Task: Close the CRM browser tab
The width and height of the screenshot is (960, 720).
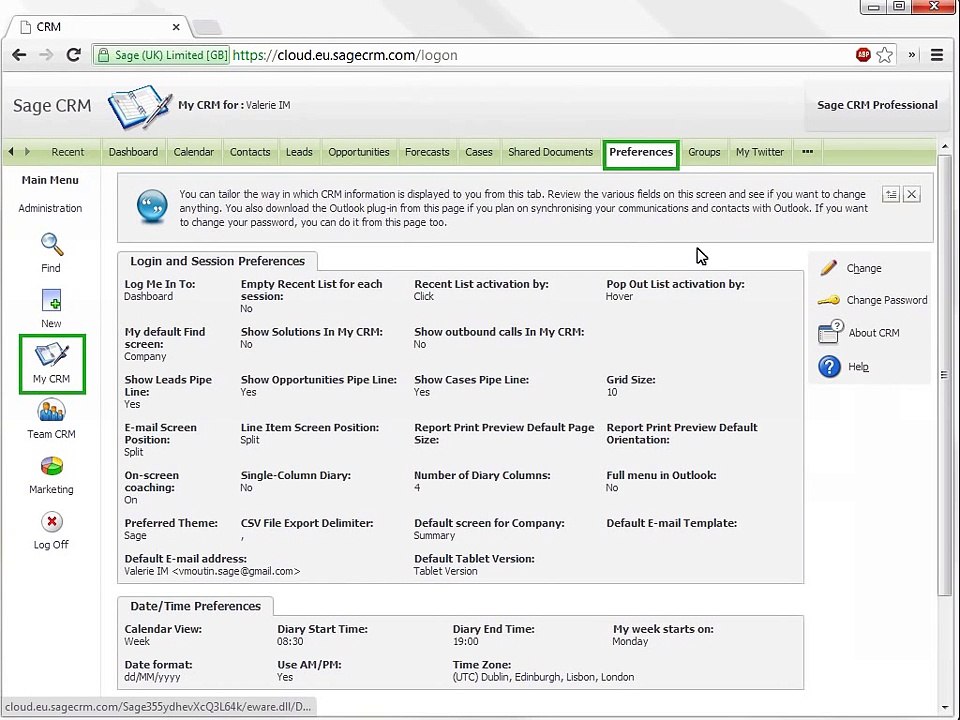Action: 176,27
